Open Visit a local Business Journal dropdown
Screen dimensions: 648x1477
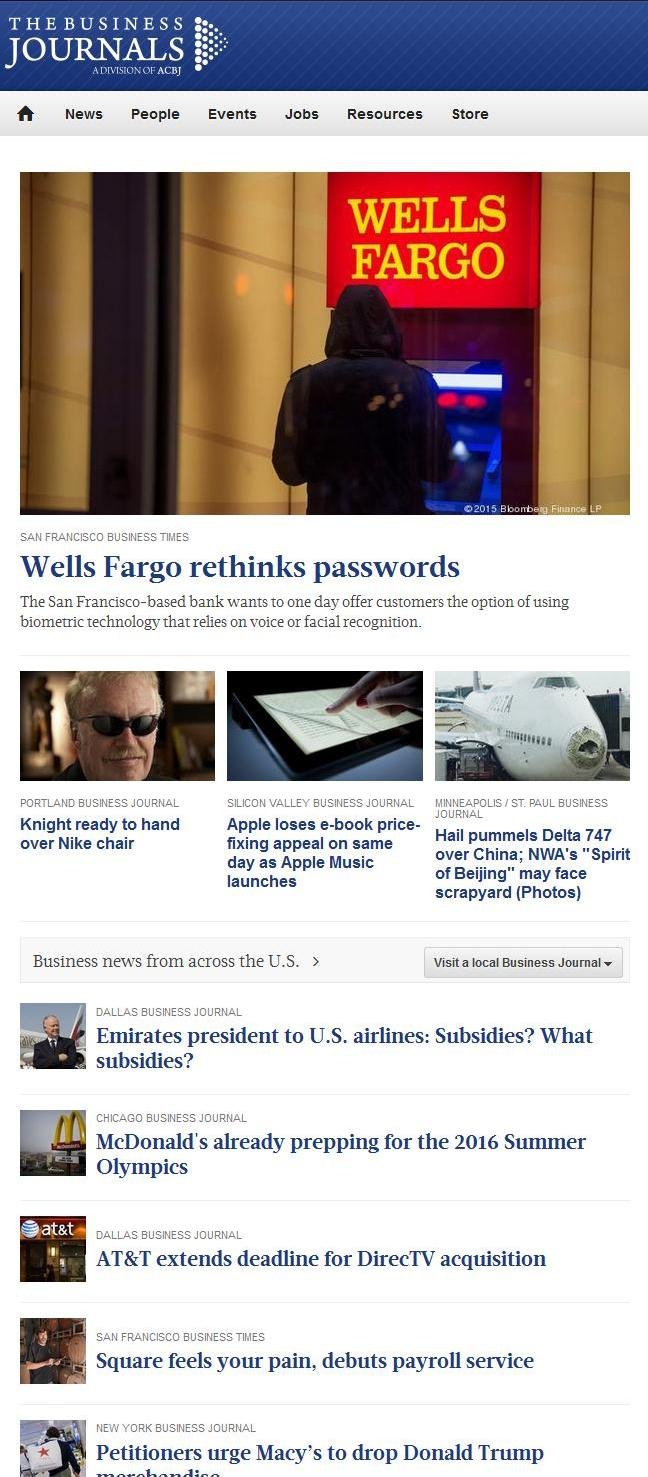coord(523,963)
